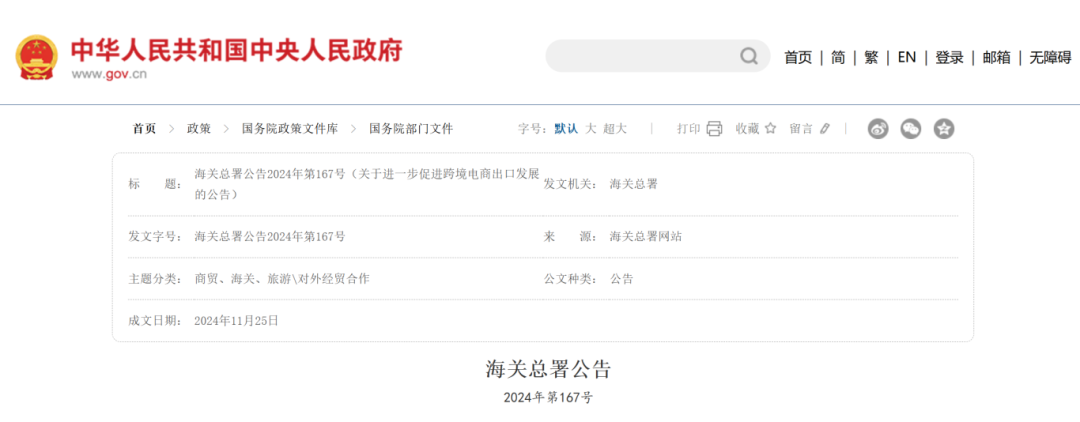This screenshot has height=422, width=1080.
Task: Click the 收藏 favorite label
Action: (x=747, y=129)
